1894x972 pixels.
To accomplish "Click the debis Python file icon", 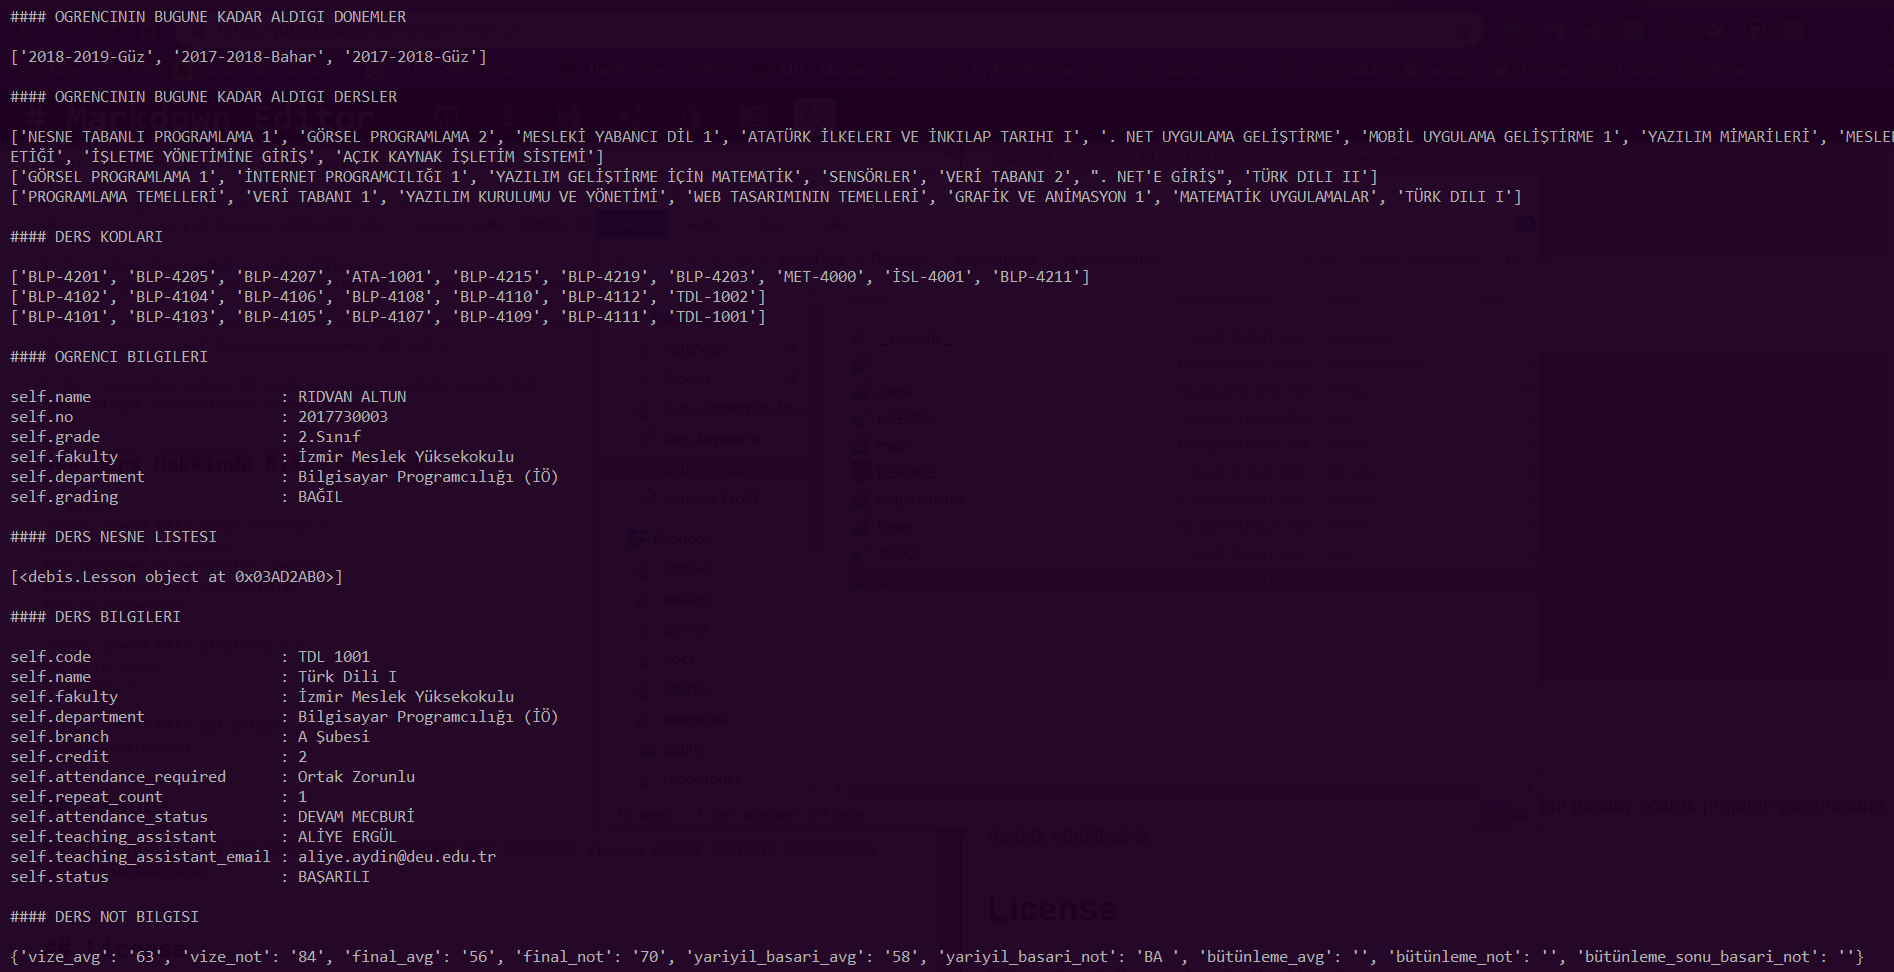I will coord(860,392).
